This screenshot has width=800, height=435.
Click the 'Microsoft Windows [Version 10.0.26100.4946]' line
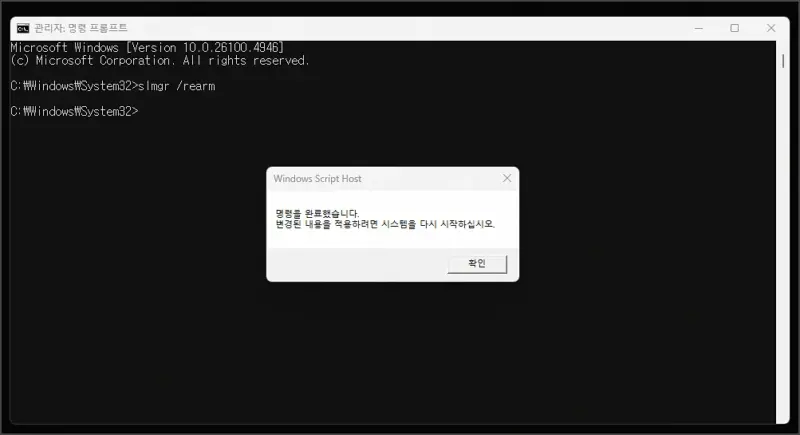tap(147, 47)
